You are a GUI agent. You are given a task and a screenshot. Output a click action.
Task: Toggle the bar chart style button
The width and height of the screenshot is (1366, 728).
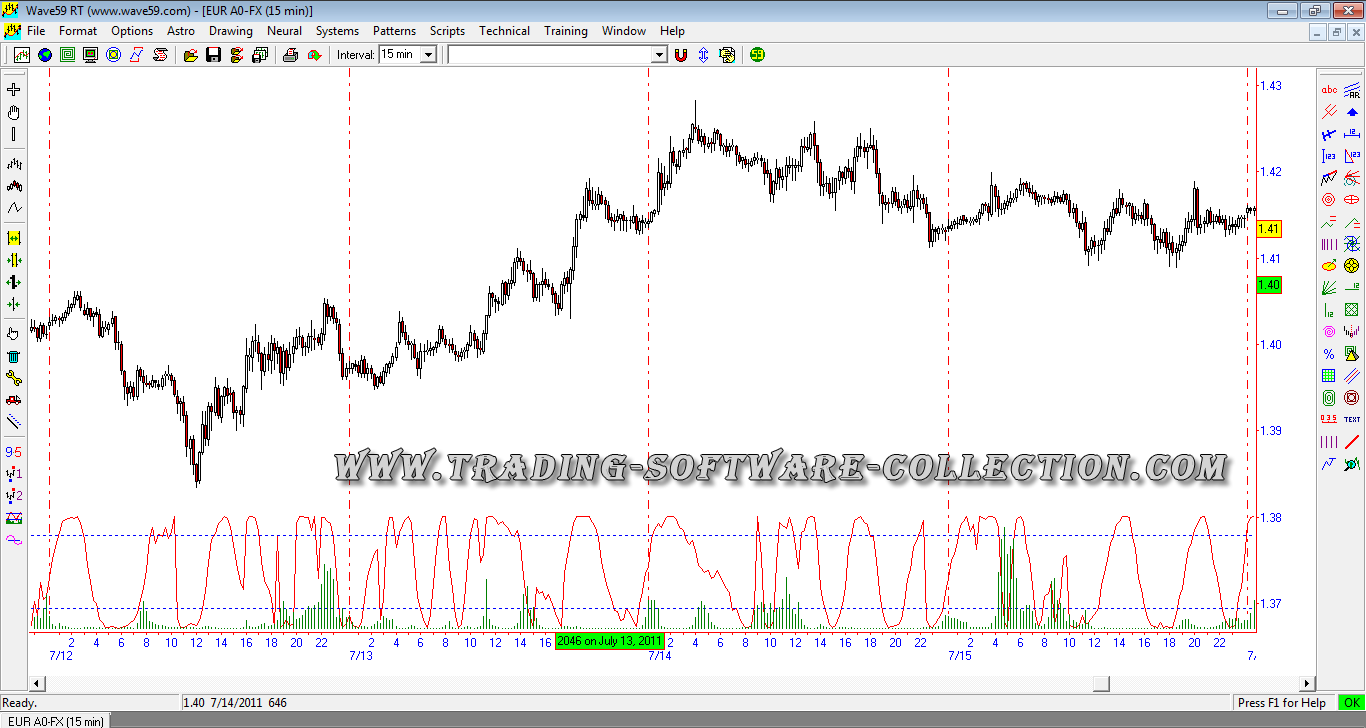coord(13,164)
